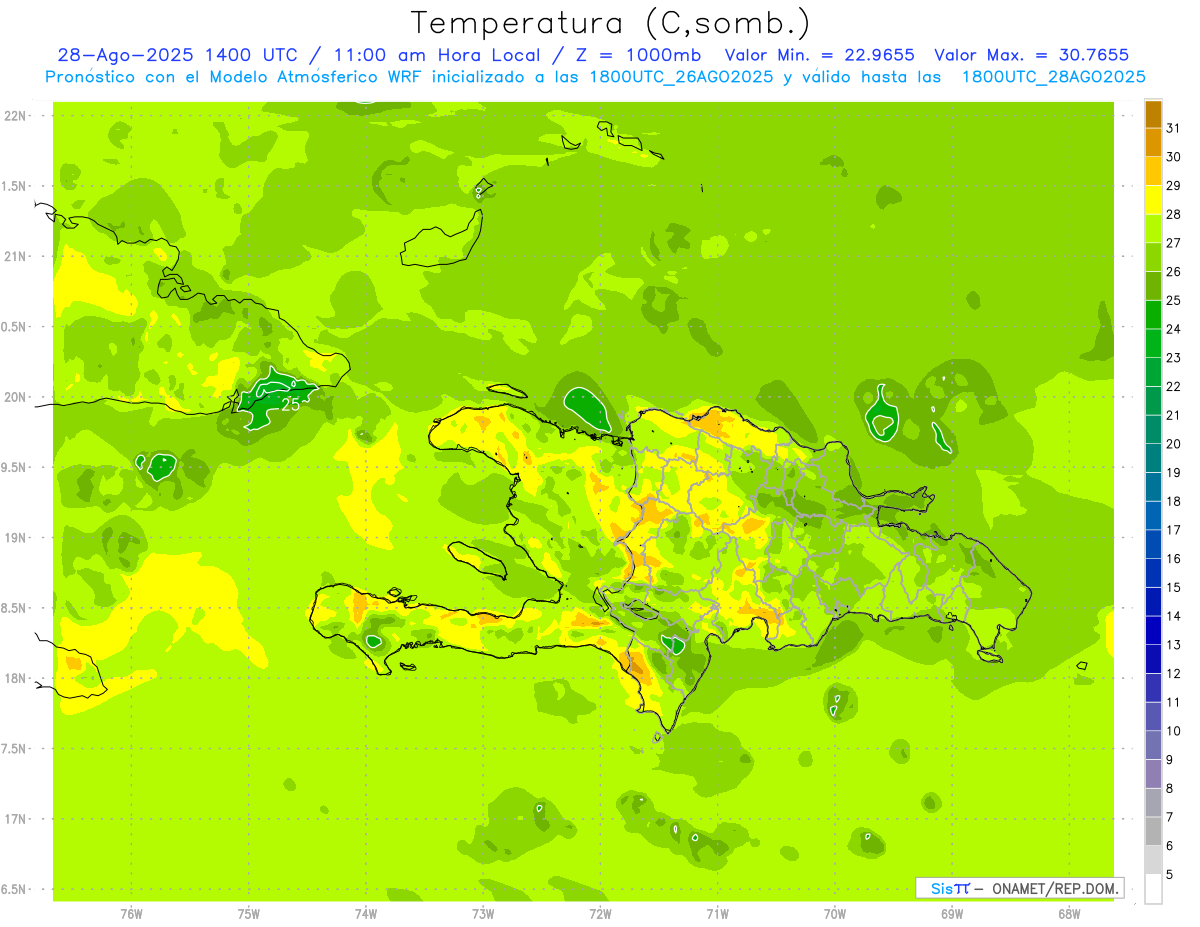Click the legend value '10'
Image resolution: width=1200 pixels, height=927 pixels.
click(1174, 731)
